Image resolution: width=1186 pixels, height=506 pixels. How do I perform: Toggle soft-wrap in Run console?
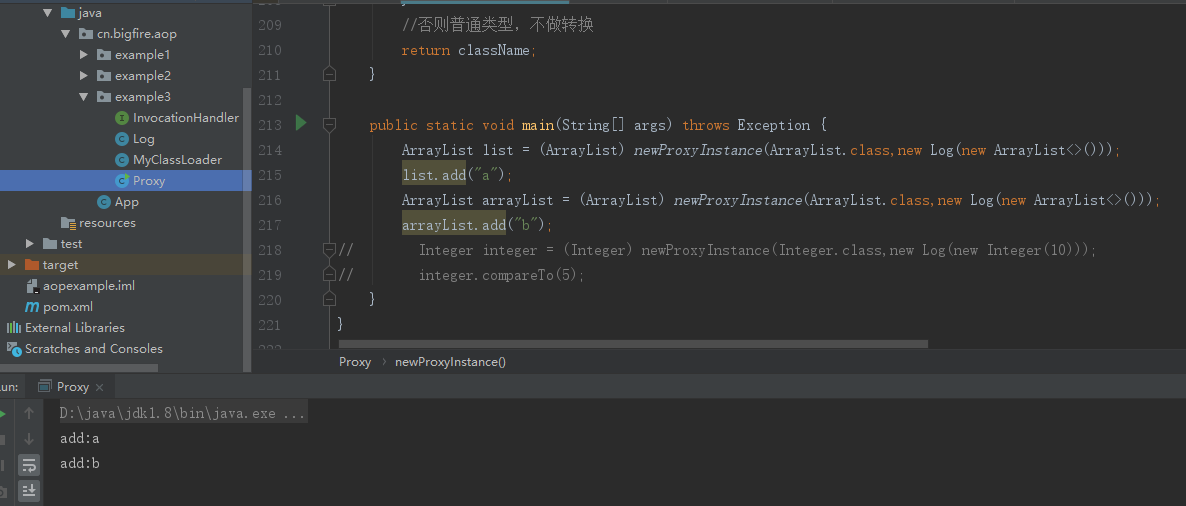[x=29, y=464]
